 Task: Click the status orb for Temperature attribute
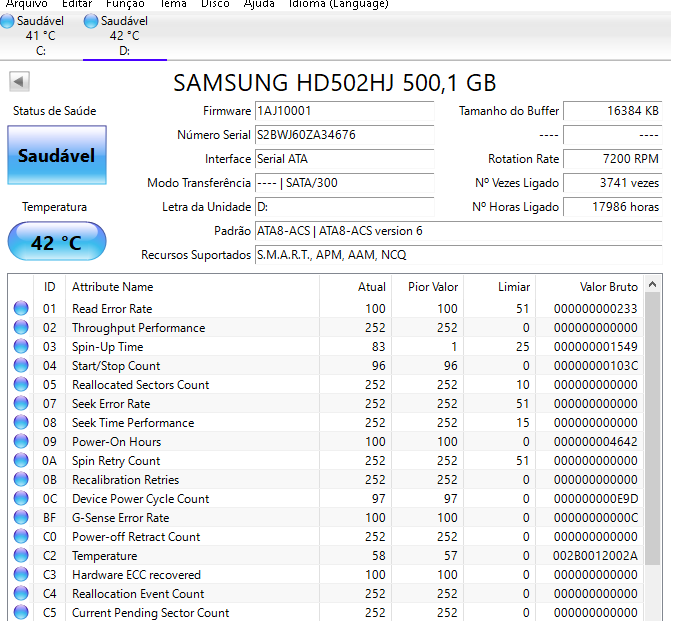click(x=21, y=555)
